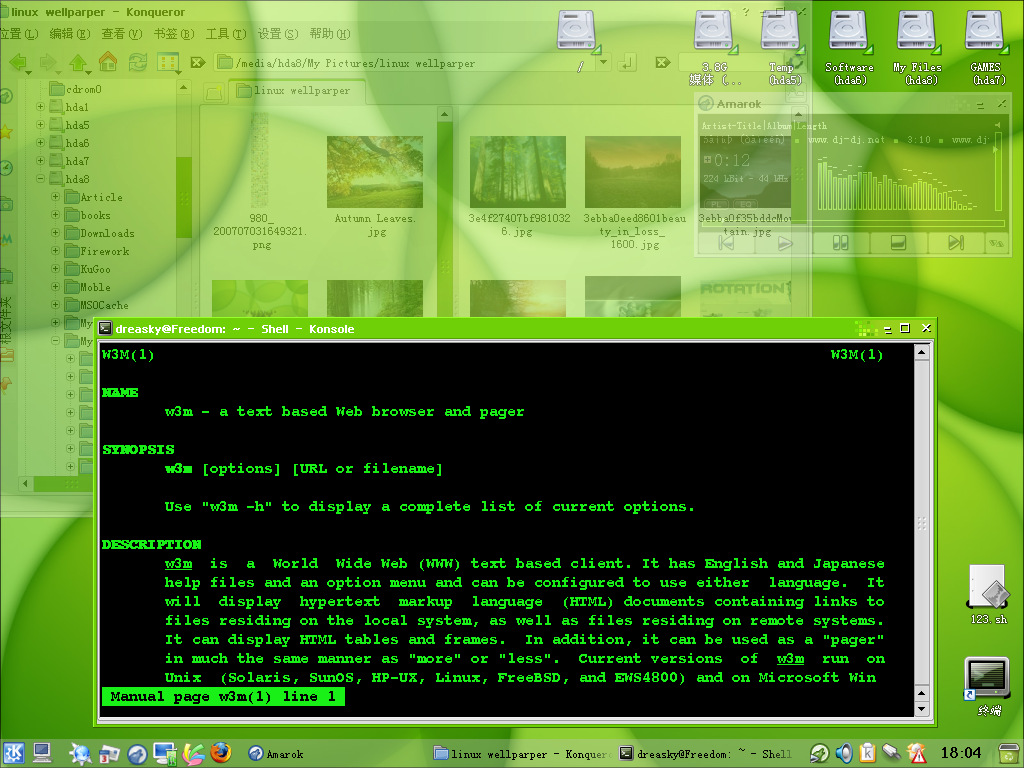Seek using the Amarok progress bar

852,223
